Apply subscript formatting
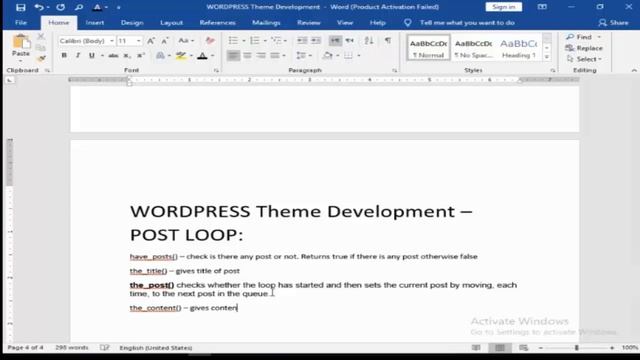This screenshot has width=640, height=360. coord(127,56)
